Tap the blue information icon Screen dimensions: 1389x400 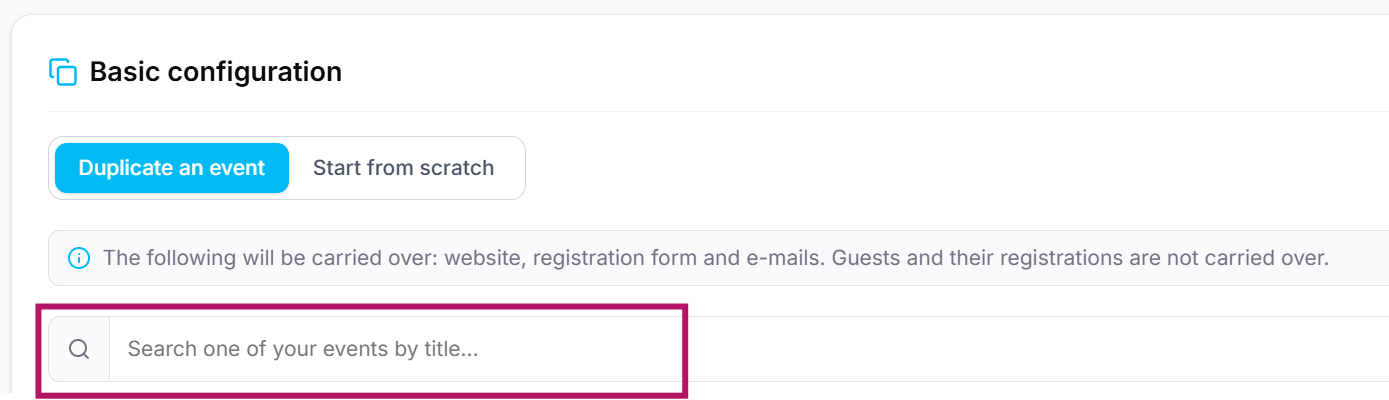pyautogui.click(x=78, y=258)
